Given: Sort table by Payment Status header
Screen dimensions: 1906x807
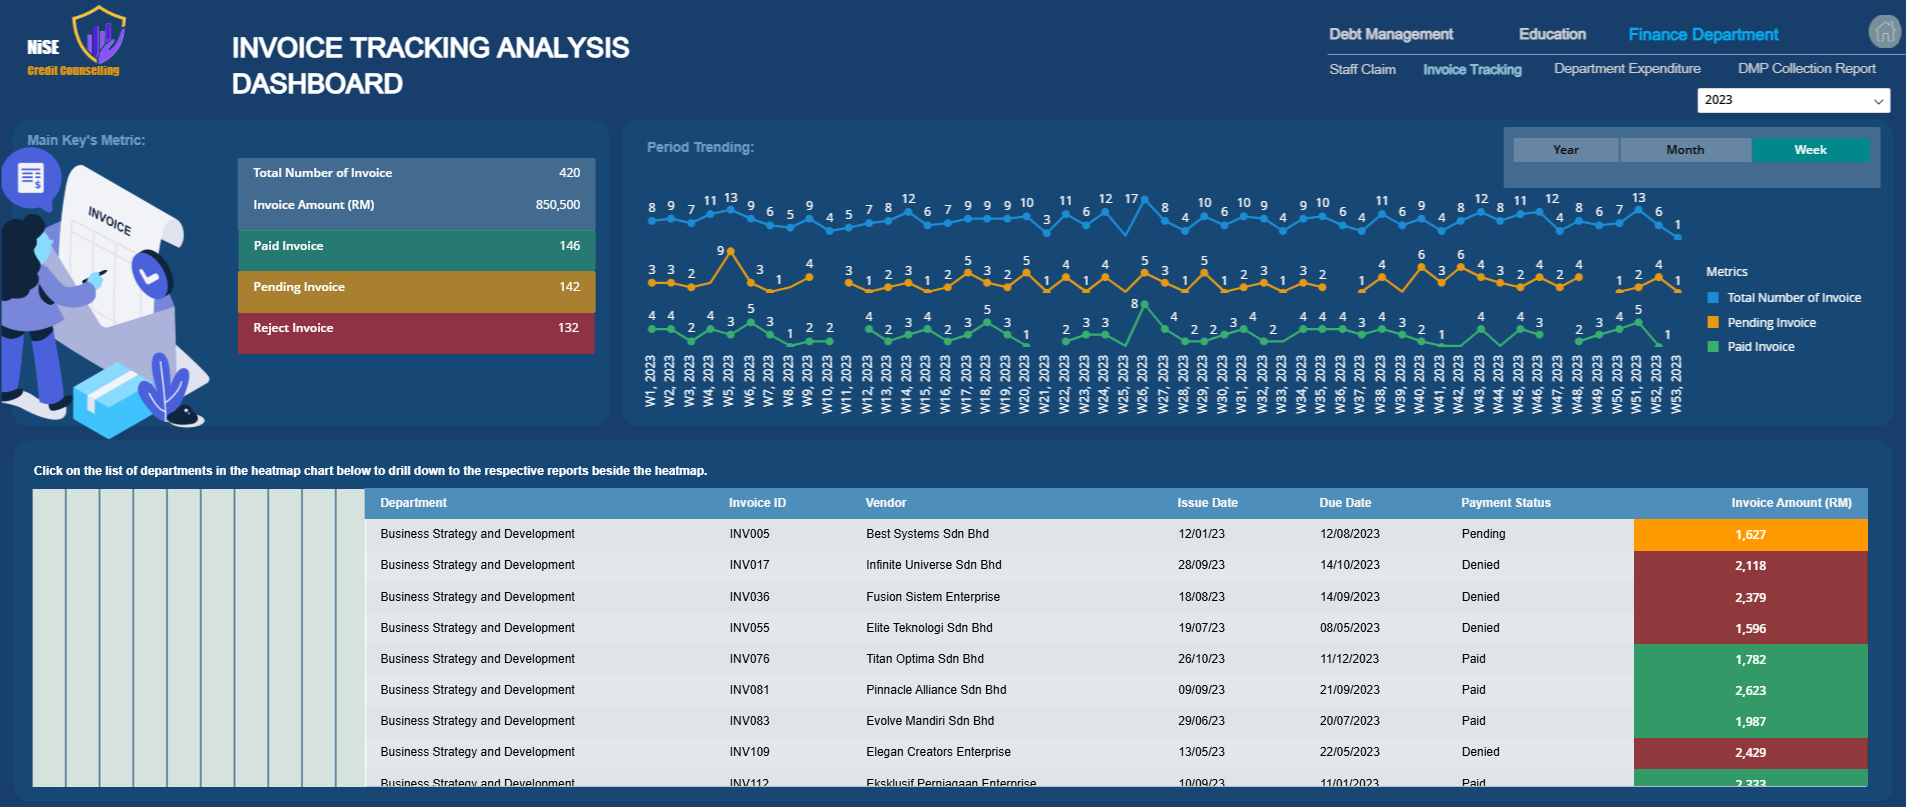Looking at the screenshot, I should pos(1505,503).
